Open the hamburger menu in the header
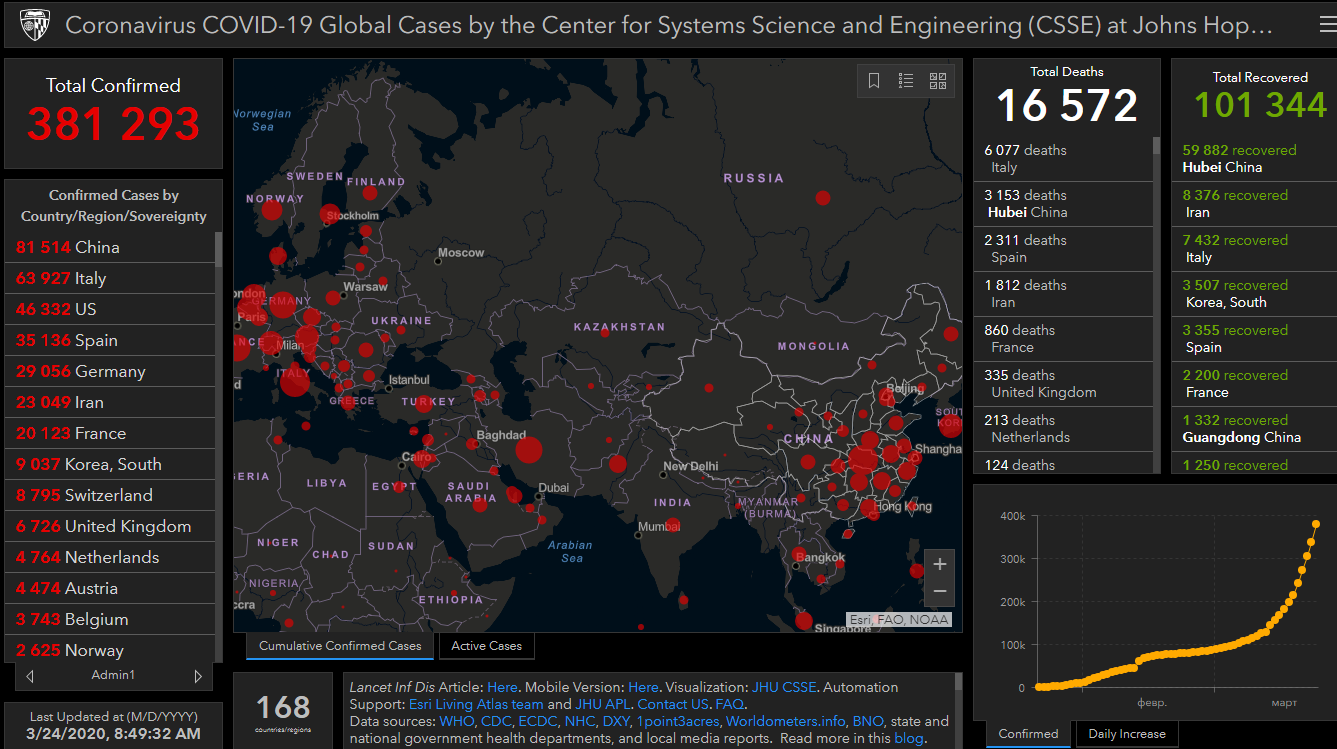Viewport: 1337px width, 749px height. [1326, 26]
